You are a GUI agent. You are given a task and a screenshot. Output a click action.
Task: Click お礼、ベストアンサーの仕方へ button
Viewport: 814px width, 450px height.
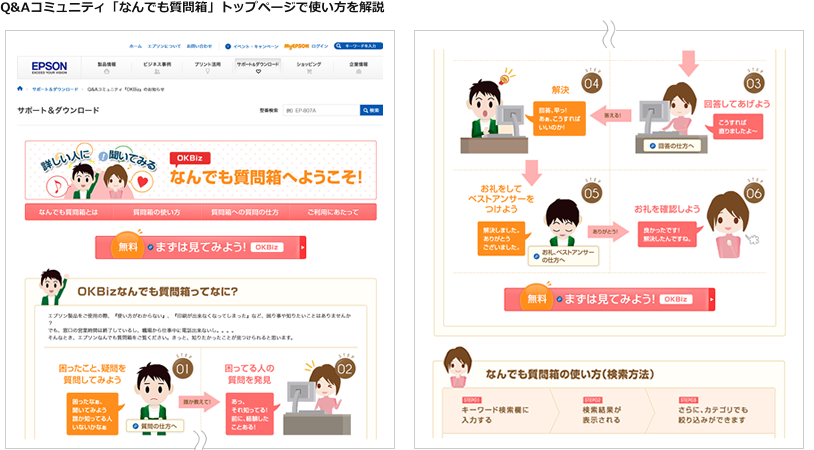click(x=564, y=256)
